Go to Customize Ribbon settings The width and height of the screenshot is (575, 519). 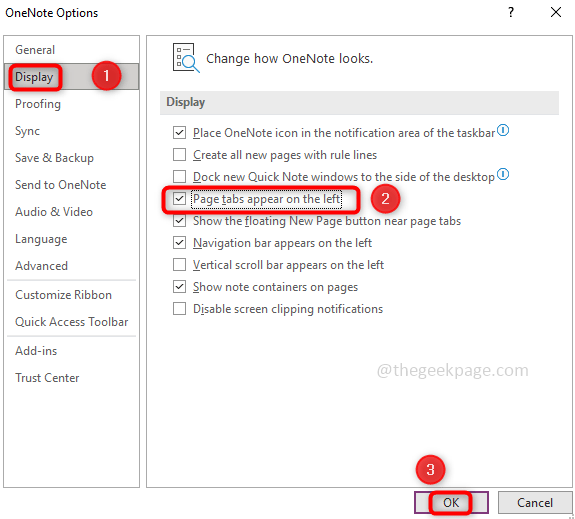(x=63, y=295)
